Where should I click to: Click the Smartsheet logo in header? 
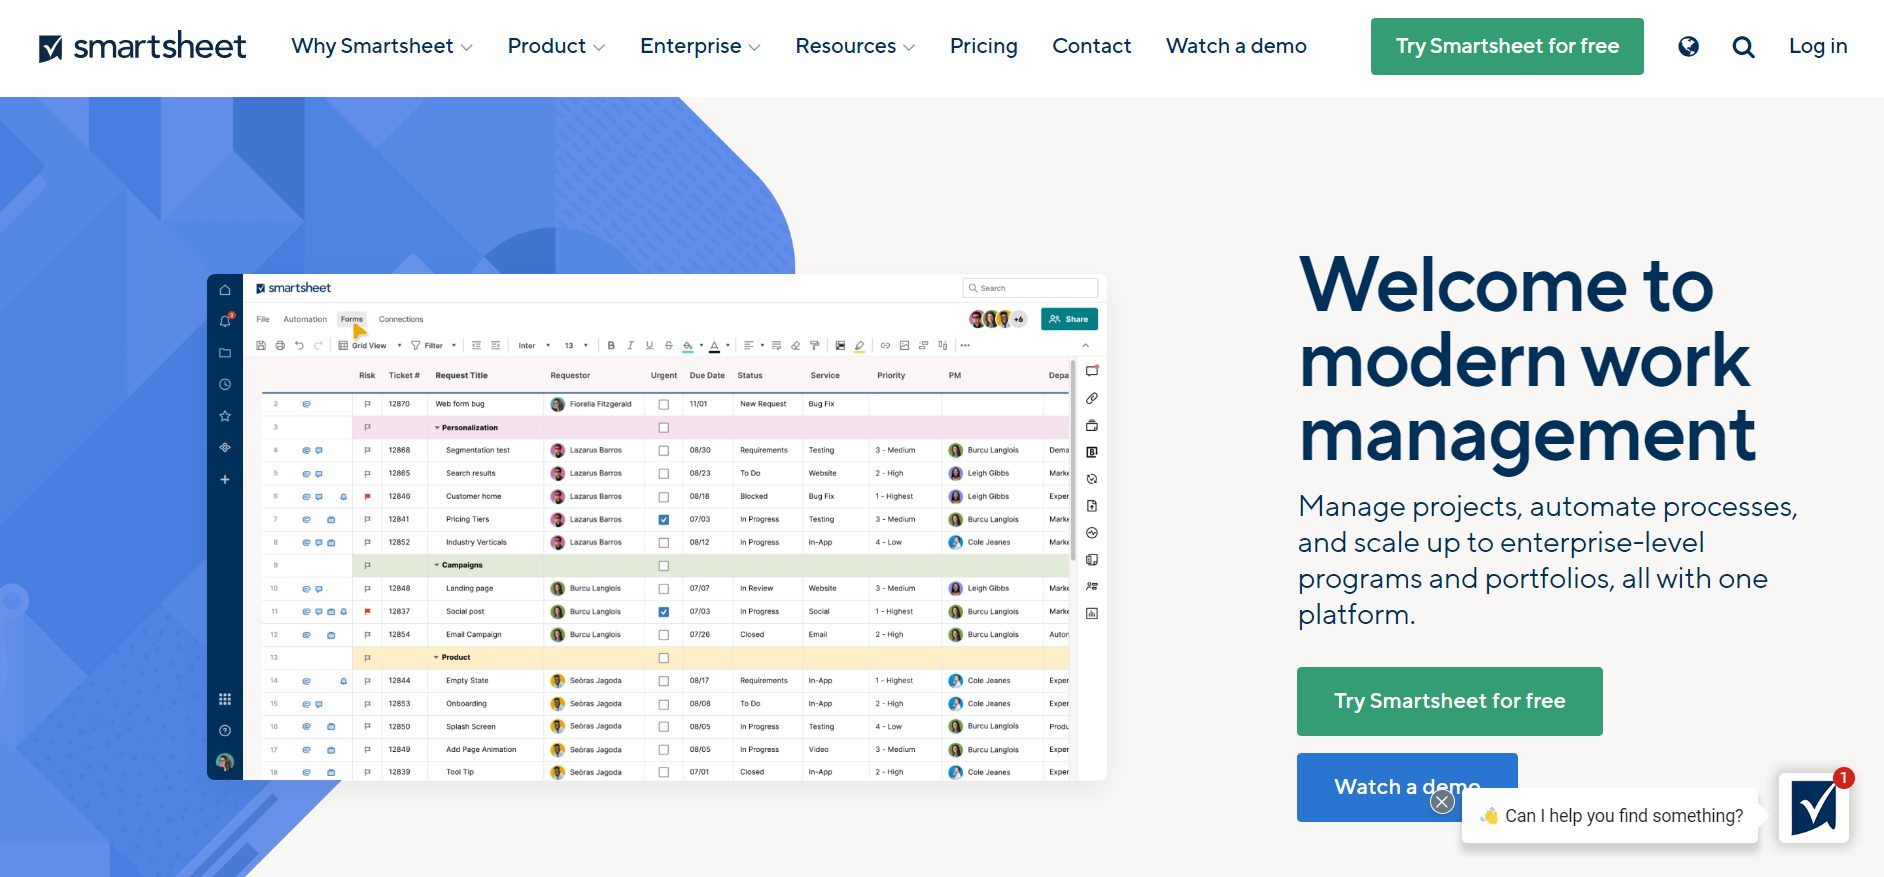pos(142,47)
